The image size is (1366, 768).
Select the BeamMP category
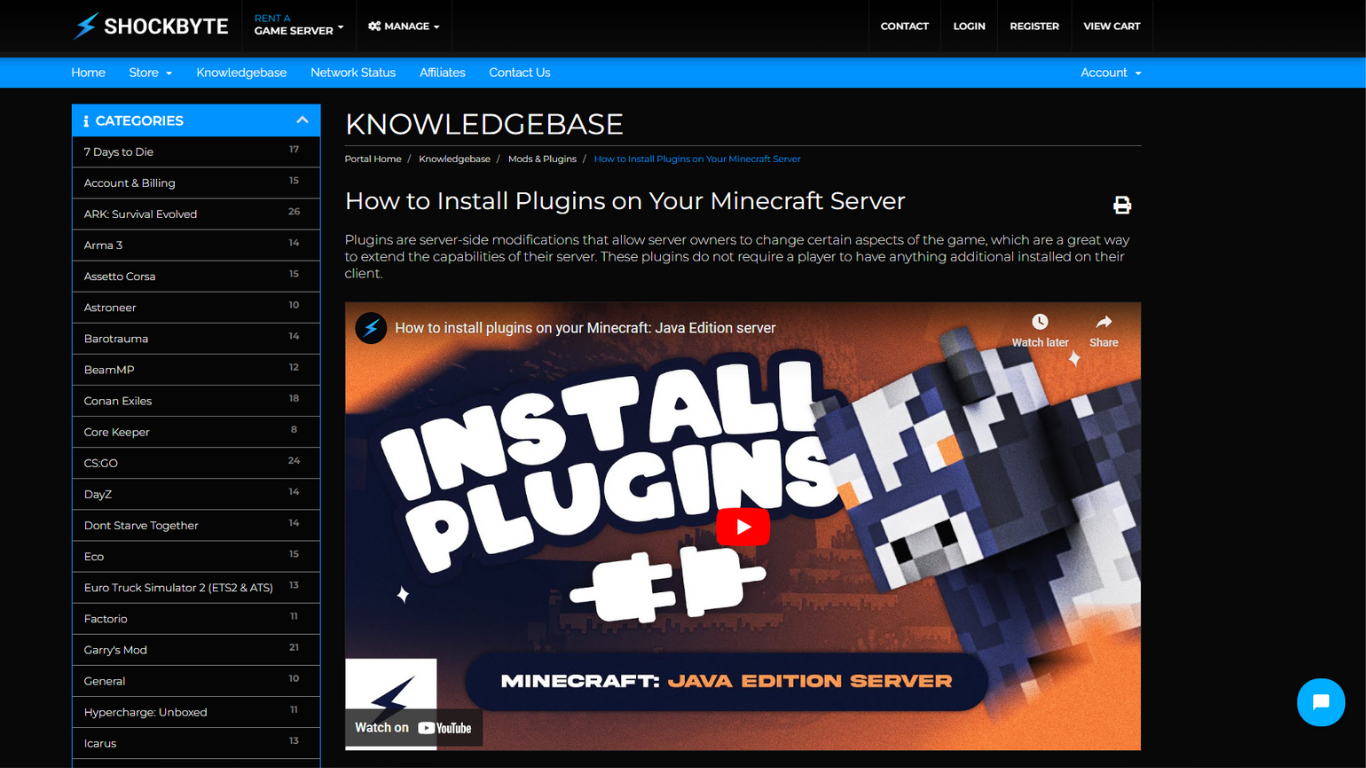point(196,369)
